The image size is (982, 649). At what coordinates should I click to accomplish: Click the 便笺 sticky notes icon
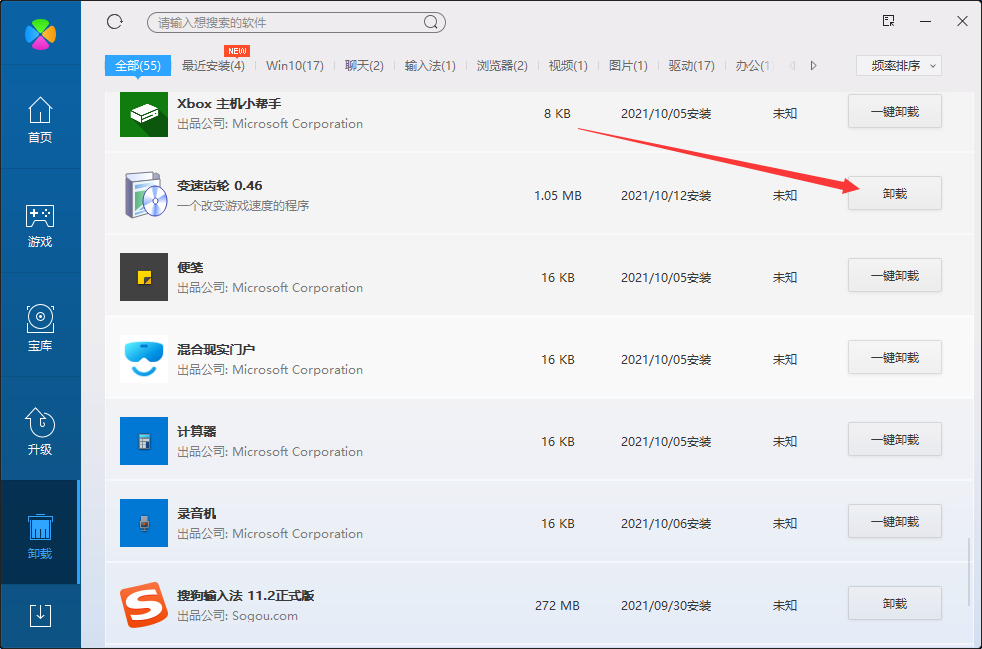click(144, 277)
